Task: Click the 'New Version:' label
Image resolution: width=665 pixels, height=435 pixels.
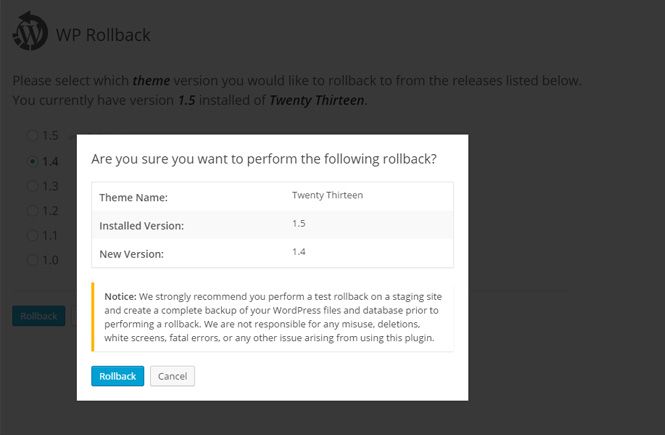Action: (x=131, y=254)
